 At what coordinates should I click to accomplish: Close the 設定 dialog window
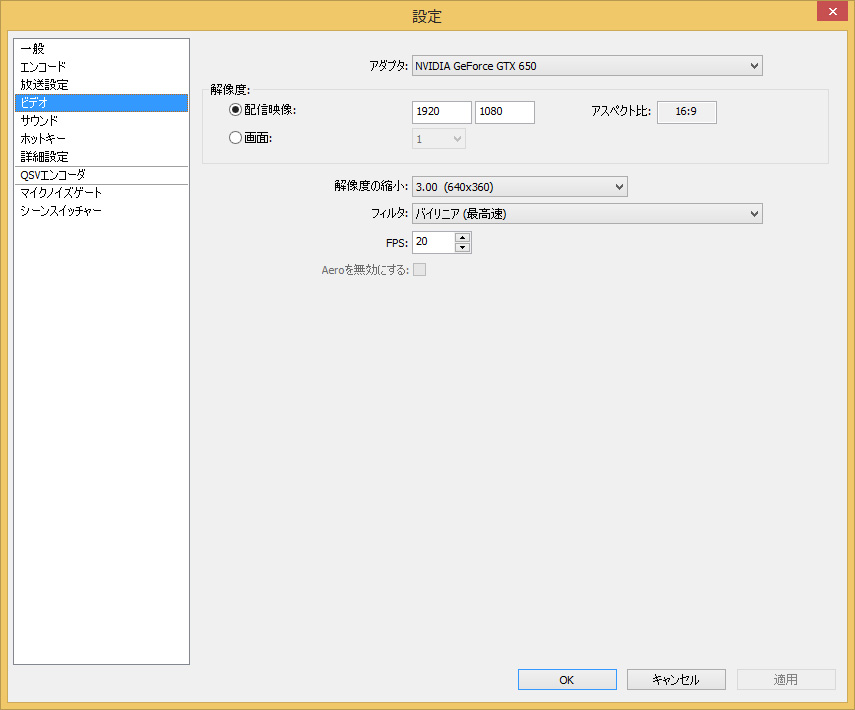pos(832,11)
